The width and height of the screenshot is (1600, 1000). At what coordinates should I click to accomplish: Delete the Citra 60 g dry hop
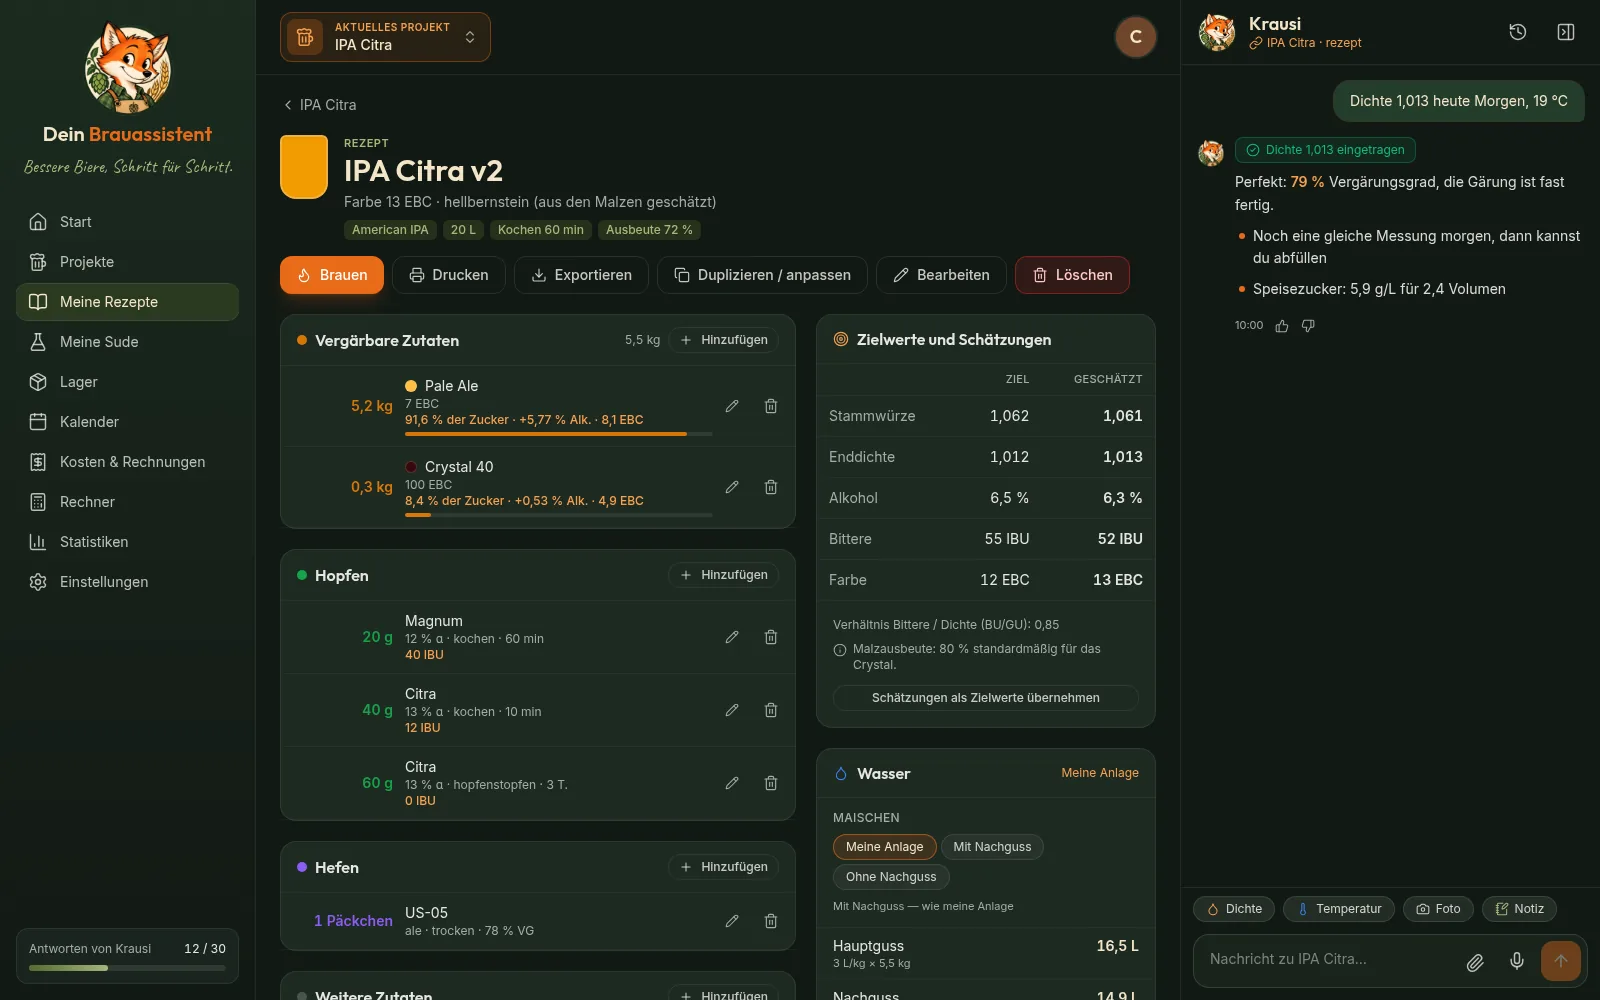pos(771,783)
